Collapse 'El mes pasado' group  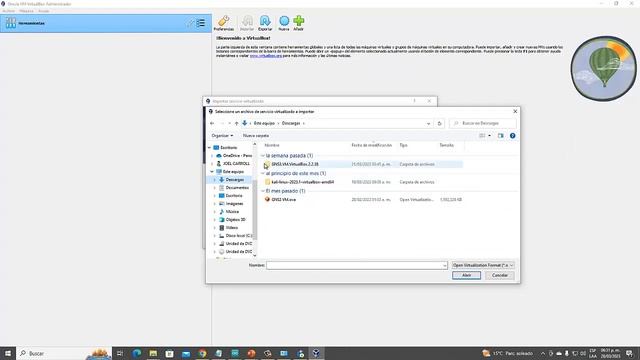click(263, 191)
